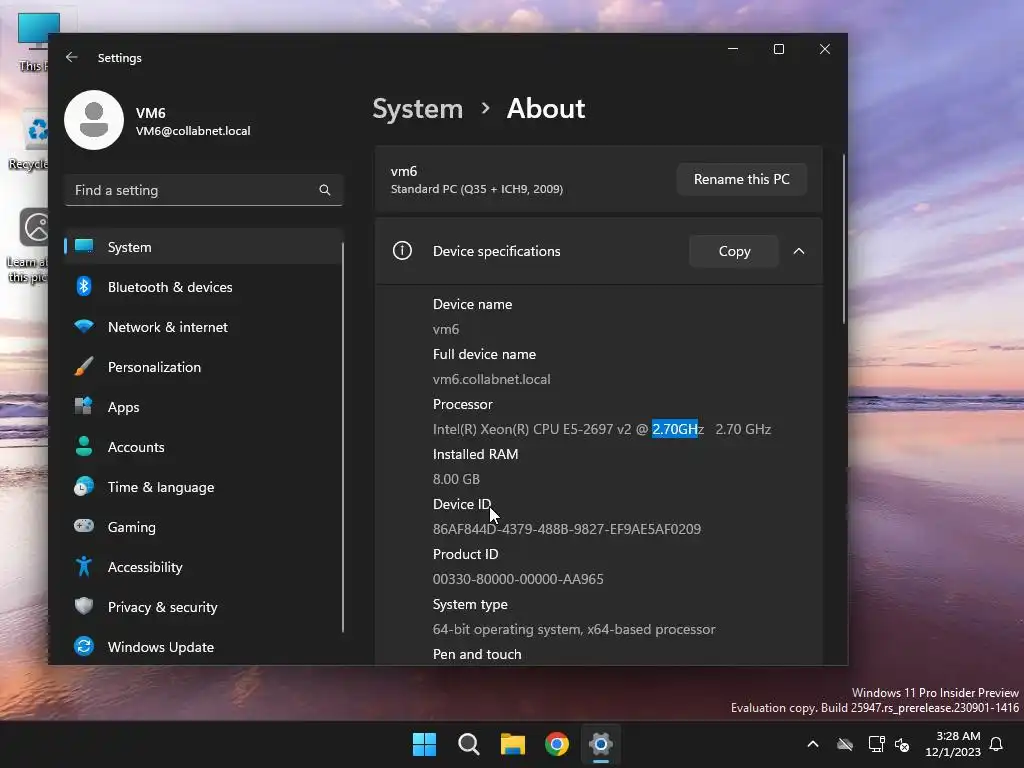Click the Windows Update sync icon
Viewport: 1024px width, 768px height.
pos(84,646)
